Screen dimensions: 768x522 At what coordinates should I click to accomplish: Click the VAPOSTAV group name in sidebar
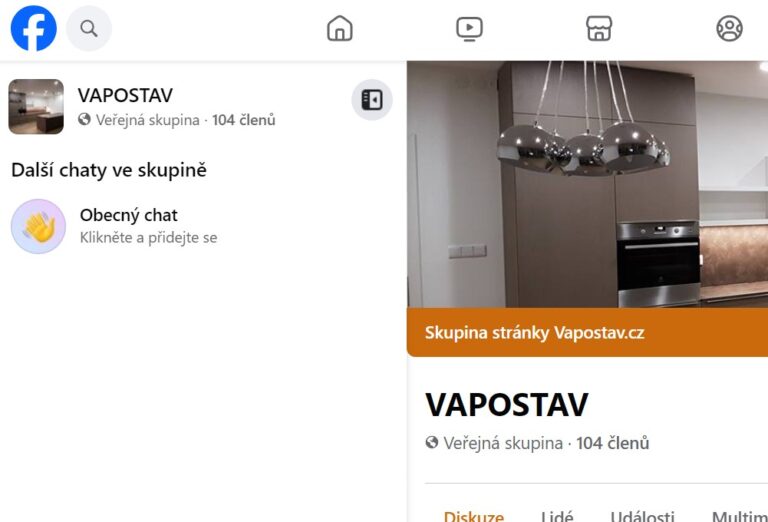[125, 95]
